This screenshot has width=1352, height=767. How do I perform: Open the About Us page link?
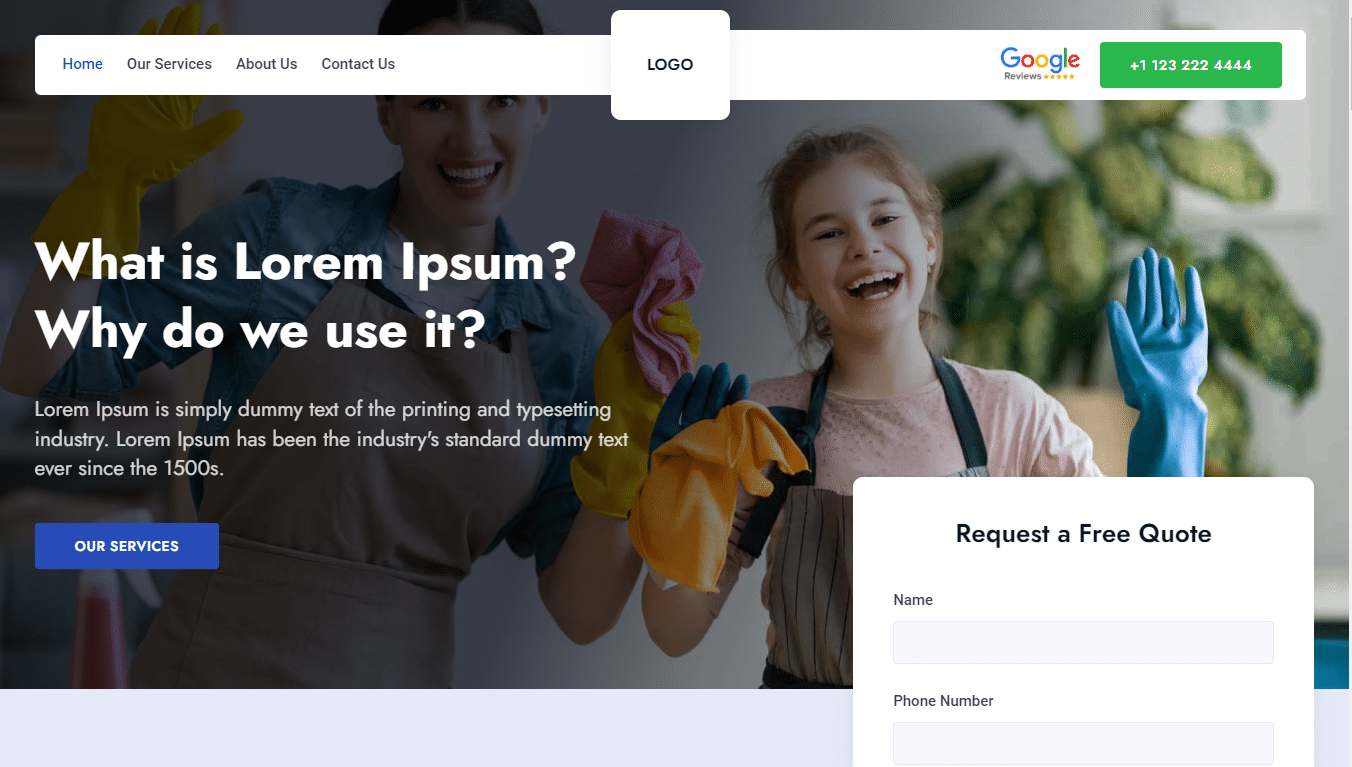click(266, 64)
